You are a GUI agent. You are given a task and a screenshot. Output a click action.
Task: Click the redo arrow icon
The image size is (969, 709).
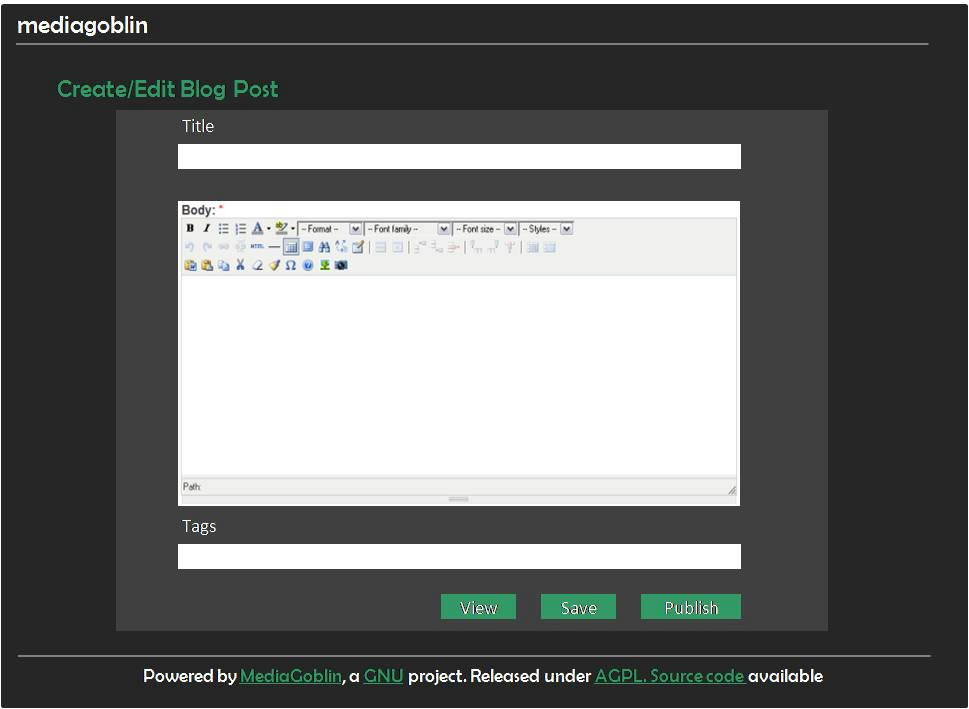(x=207, y=247)
